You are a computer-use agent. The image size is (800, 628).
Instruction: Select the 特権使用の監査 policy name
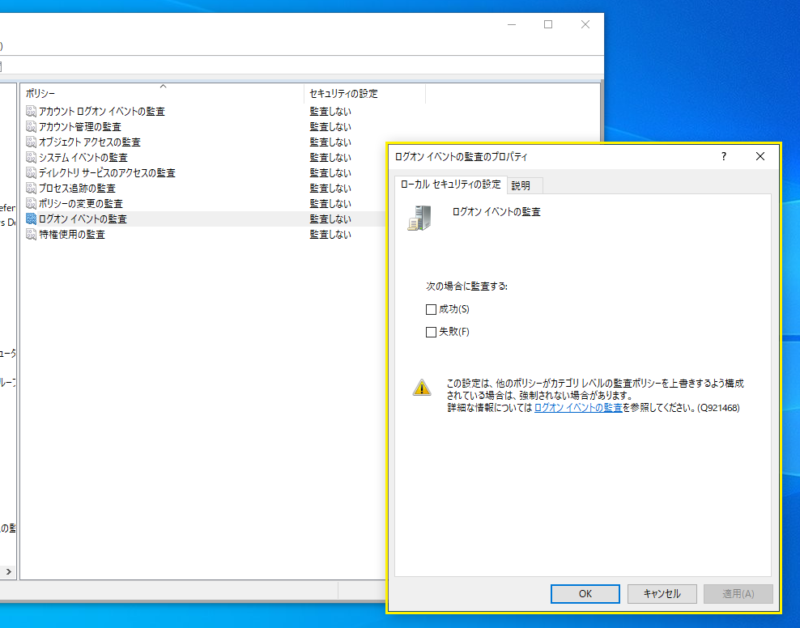72,234
